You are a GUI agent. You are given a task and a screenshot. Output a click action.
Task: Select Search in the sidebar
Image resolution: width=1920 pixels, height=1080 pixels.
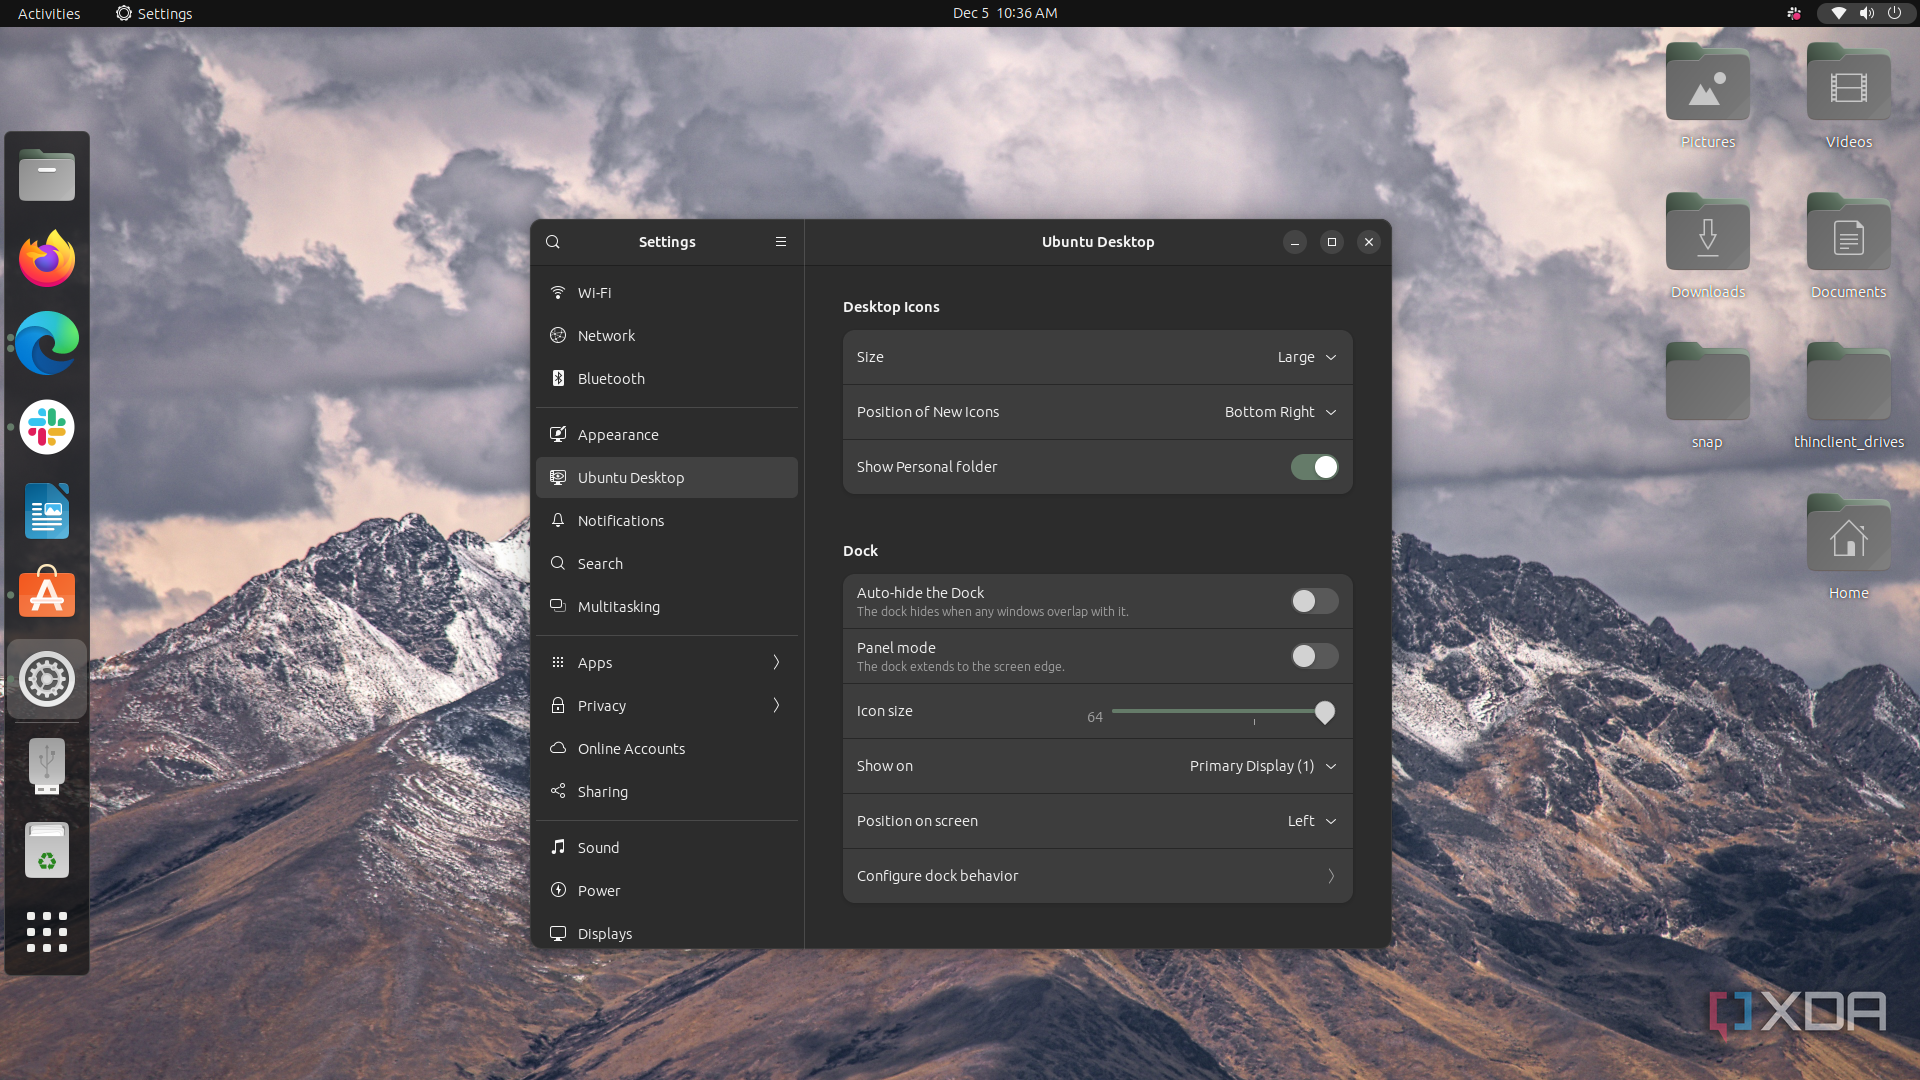tap(667, 564)
